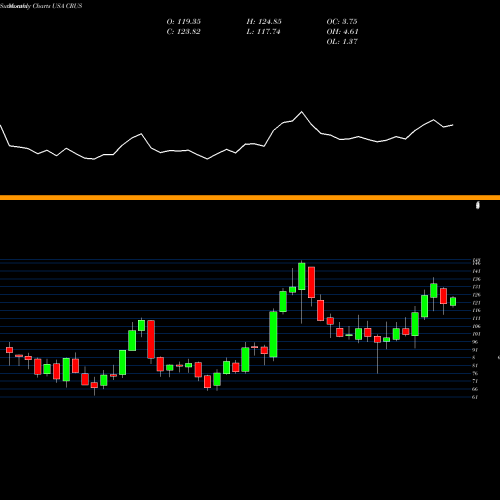Viewport: 500px width, 500px height.
Task: Click the 91 price axis label
Action: [475, 350]
